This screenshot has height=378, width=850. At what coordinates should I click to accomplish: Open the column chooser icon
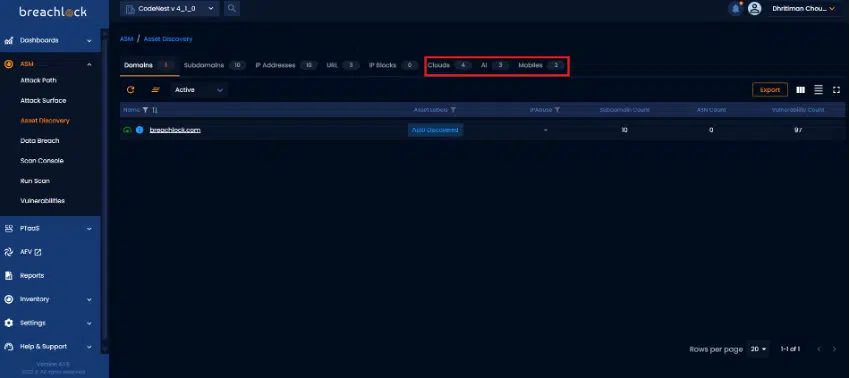(x=800, y=90)
